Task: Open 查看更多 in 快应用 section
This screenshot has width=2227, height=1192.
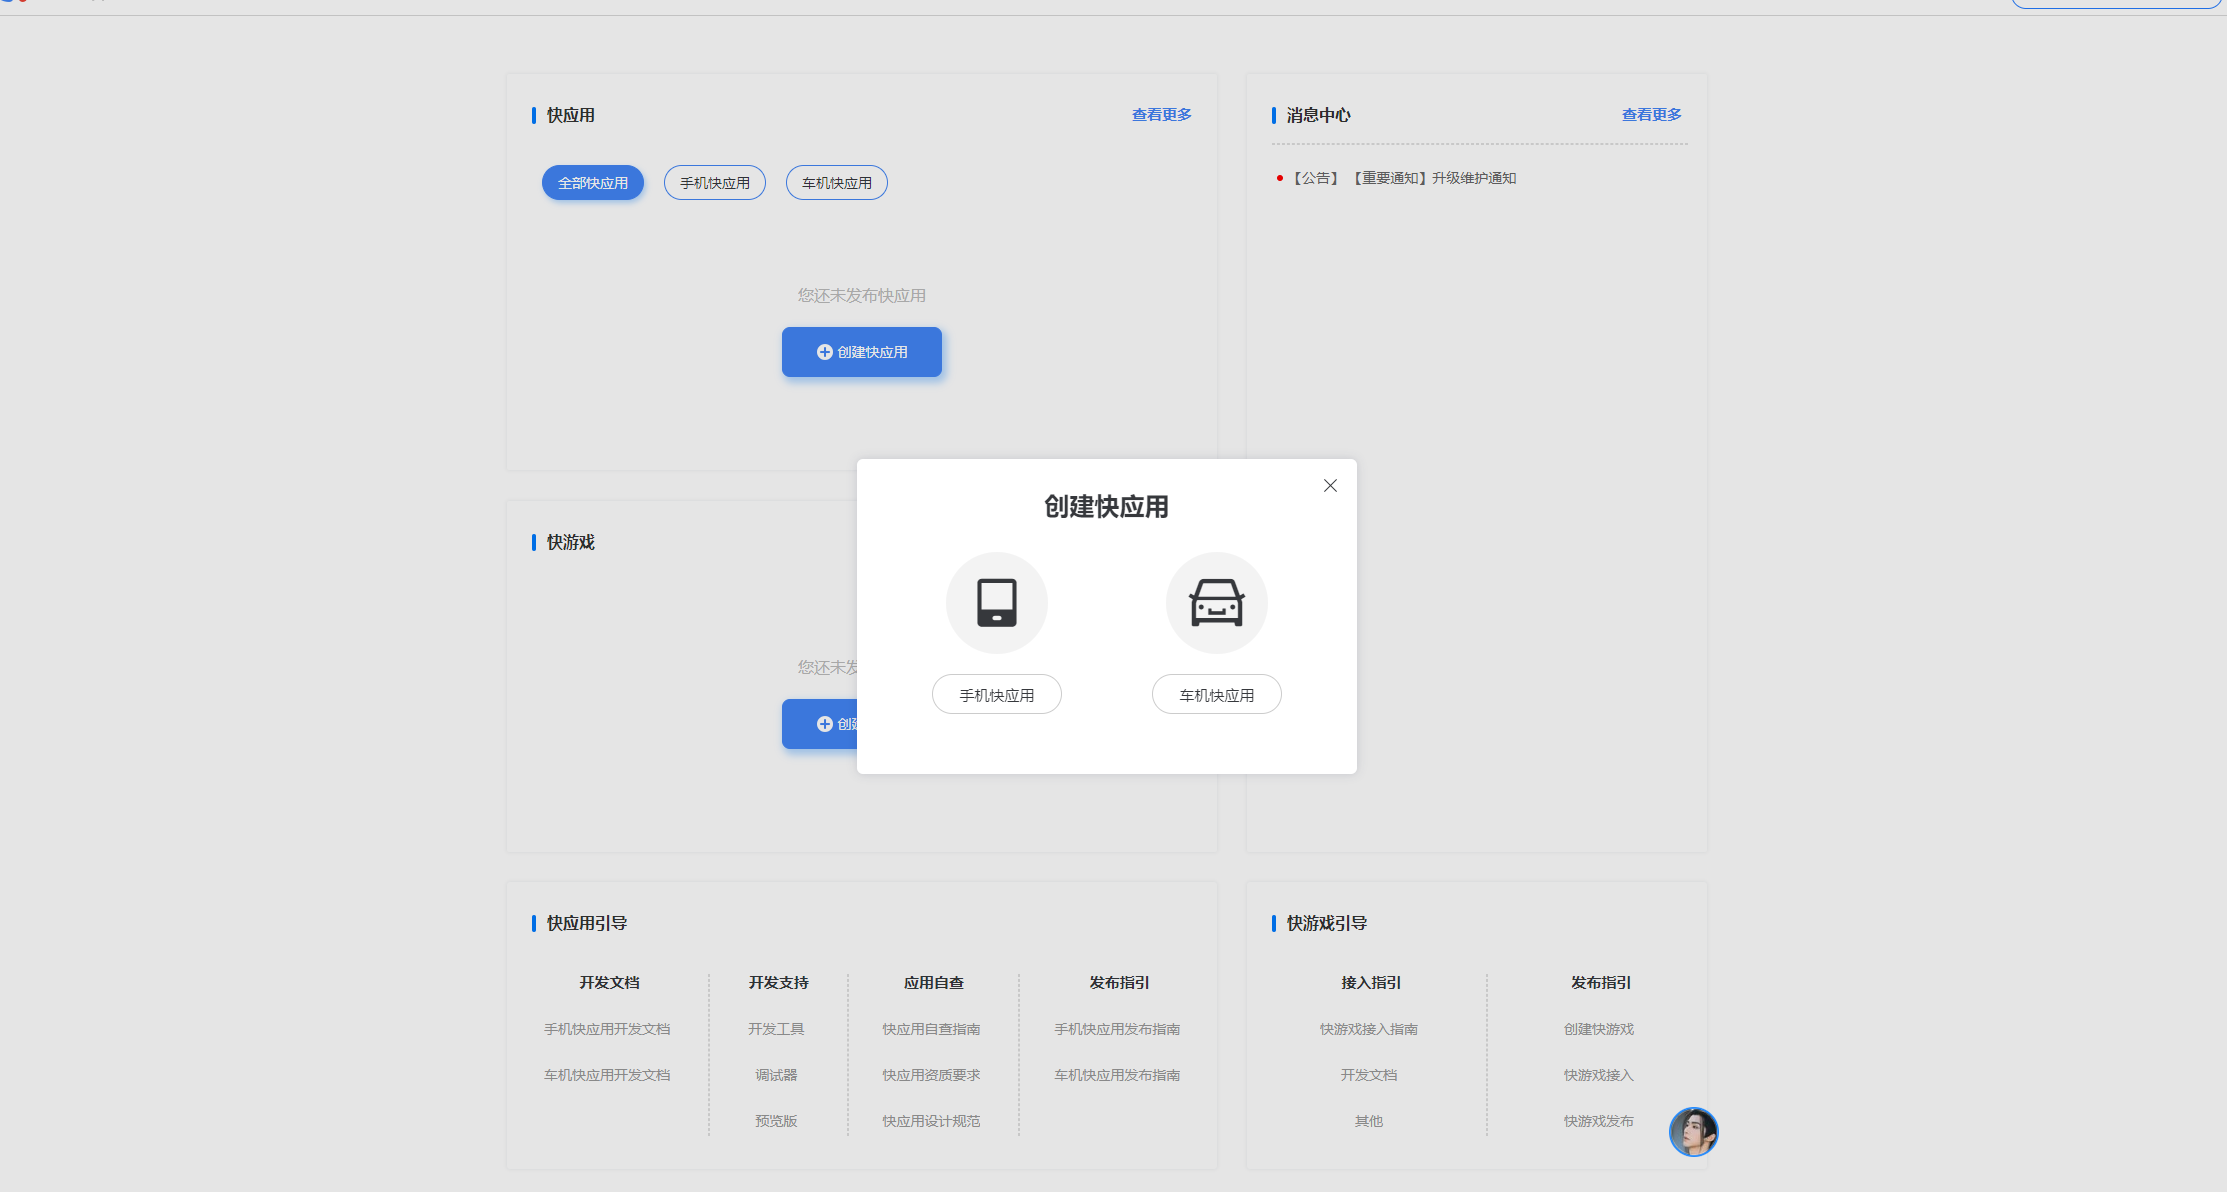Action: [1161, 115]
